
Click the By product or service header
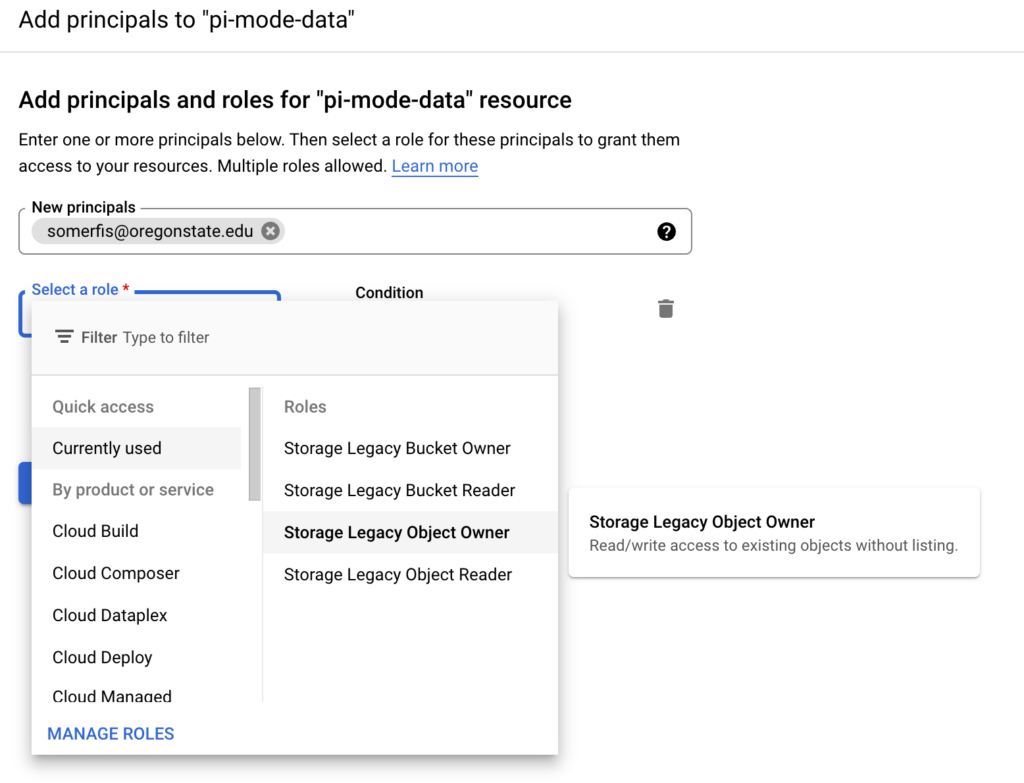pyautogui.click(x=133, y=489)
